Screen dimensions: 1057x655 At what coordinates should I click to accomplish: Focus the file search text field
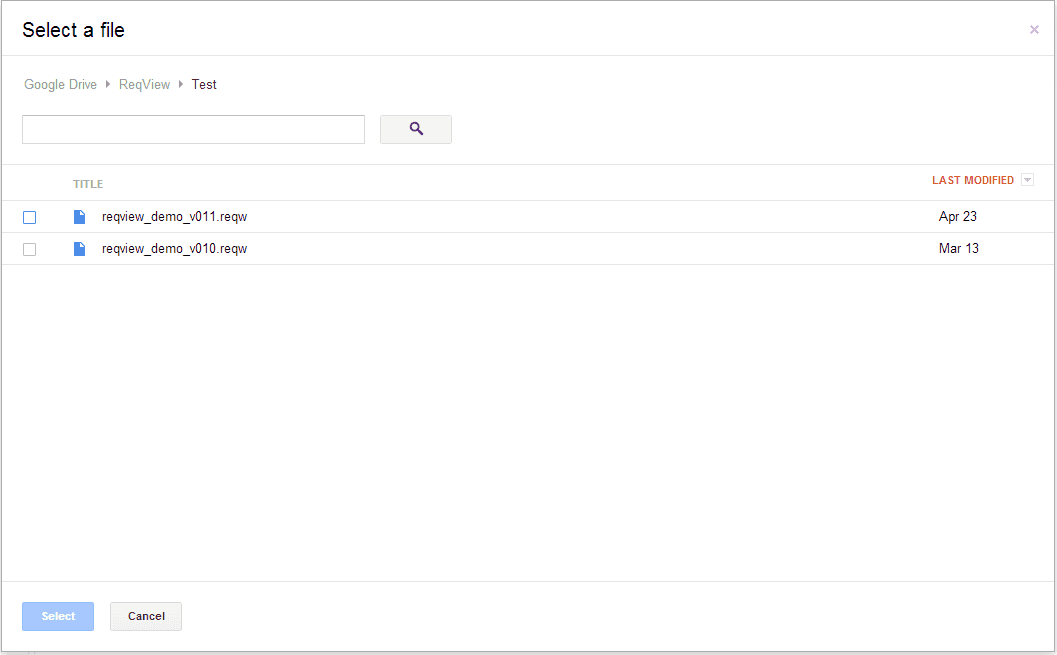tap(193, 129)
